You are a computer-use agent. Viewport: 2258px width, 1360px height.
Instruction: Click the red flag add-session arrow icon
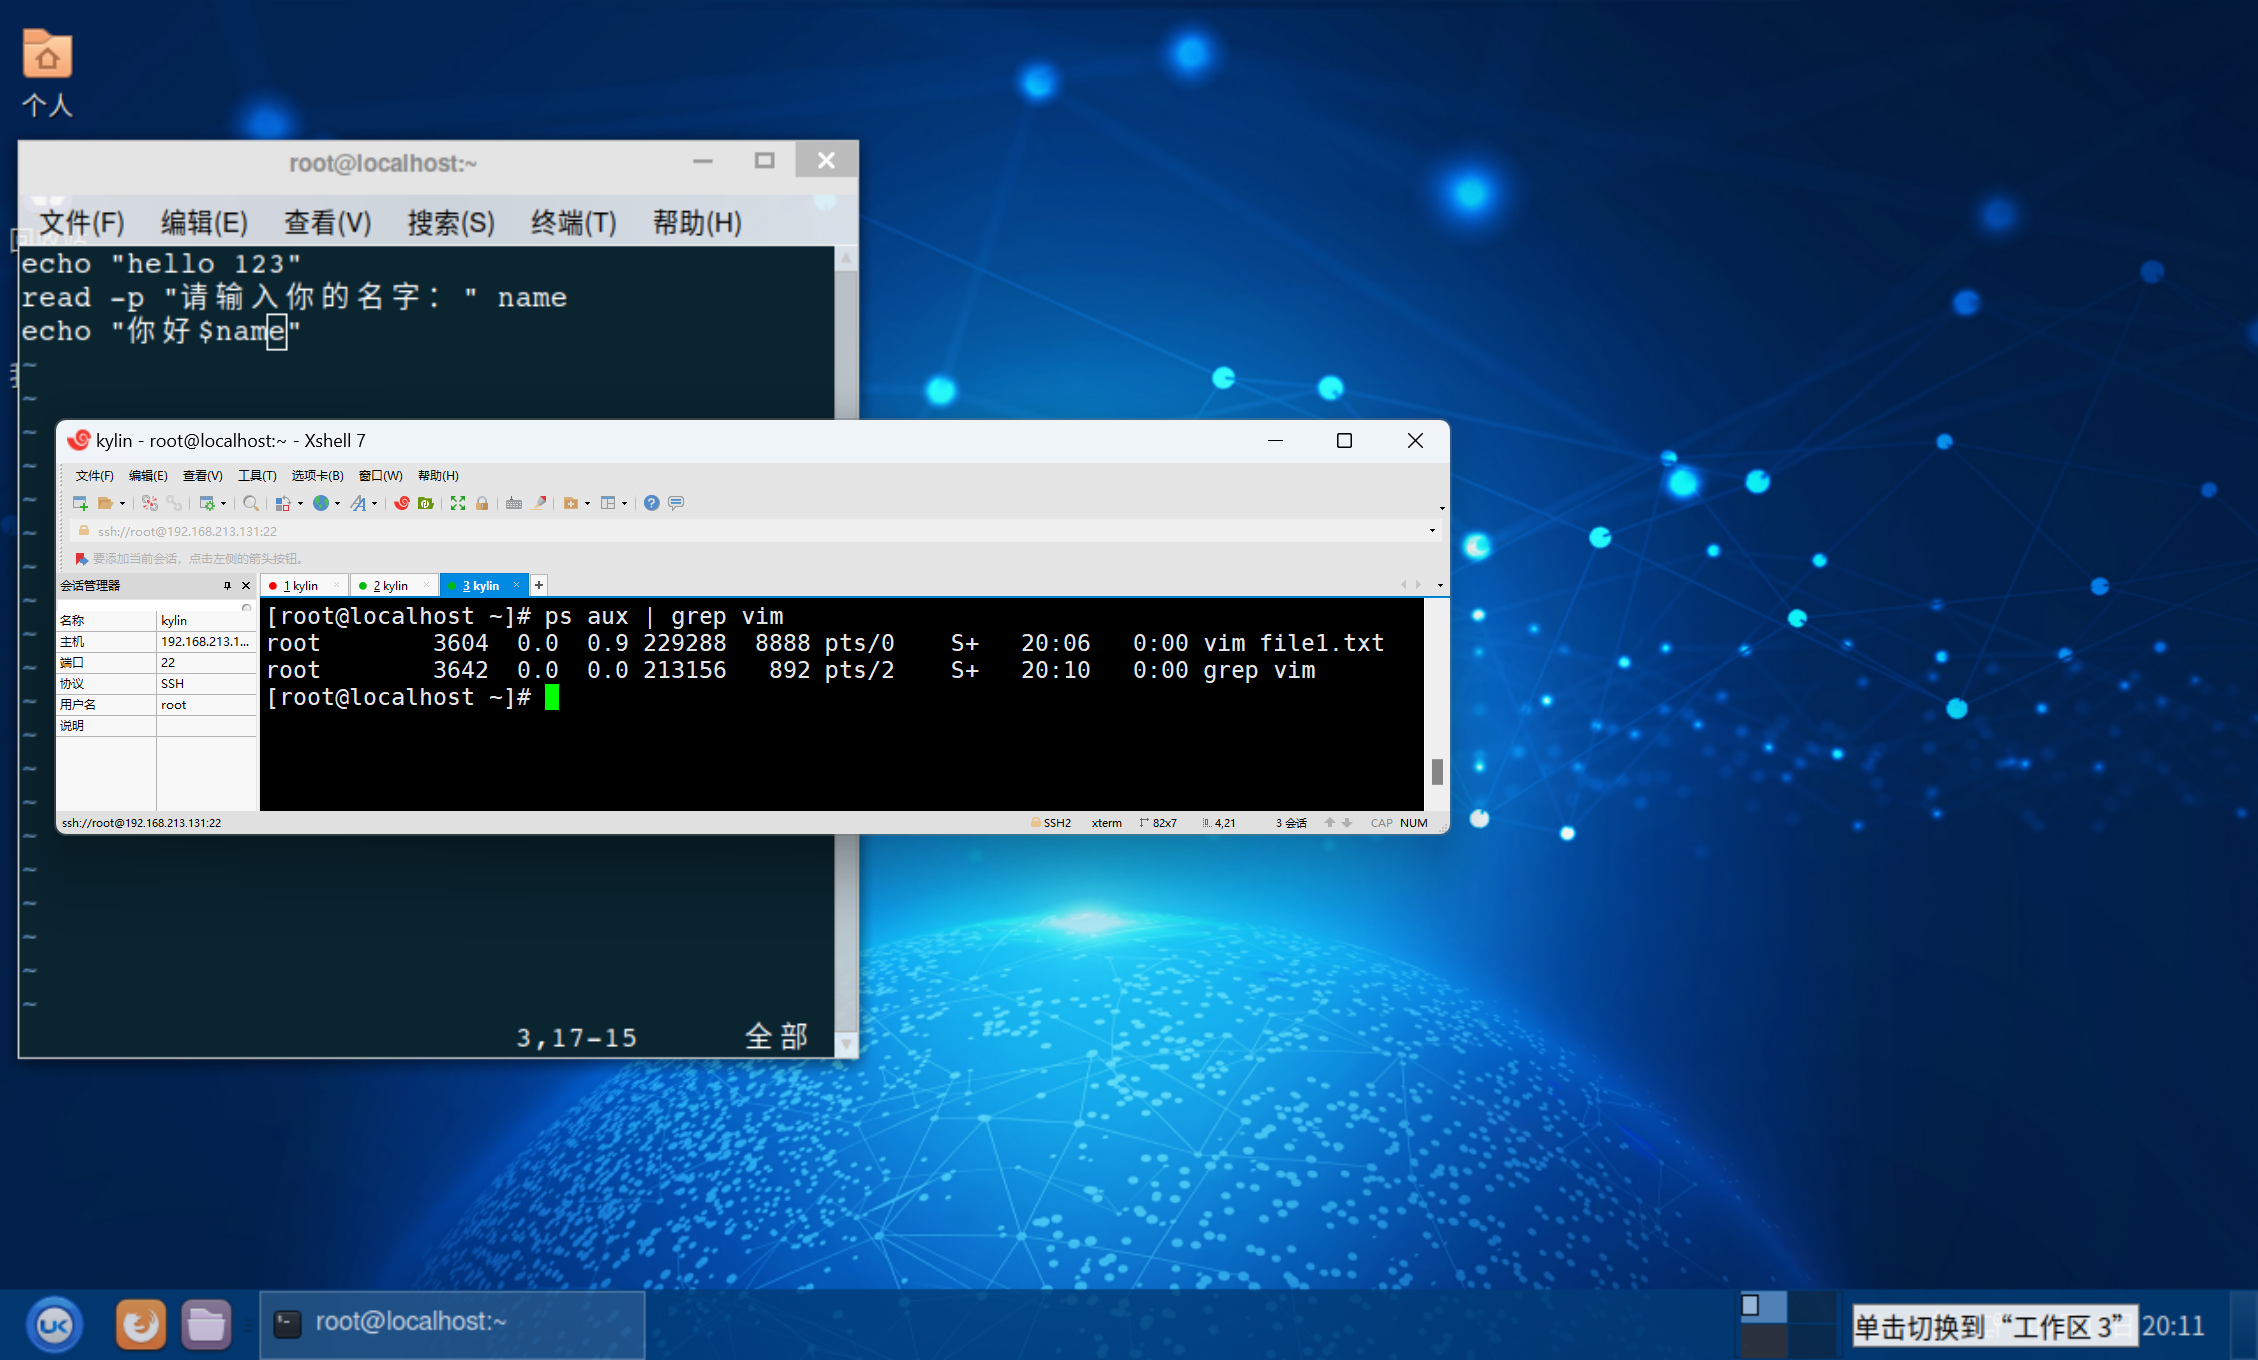click(x=82, y=558)
